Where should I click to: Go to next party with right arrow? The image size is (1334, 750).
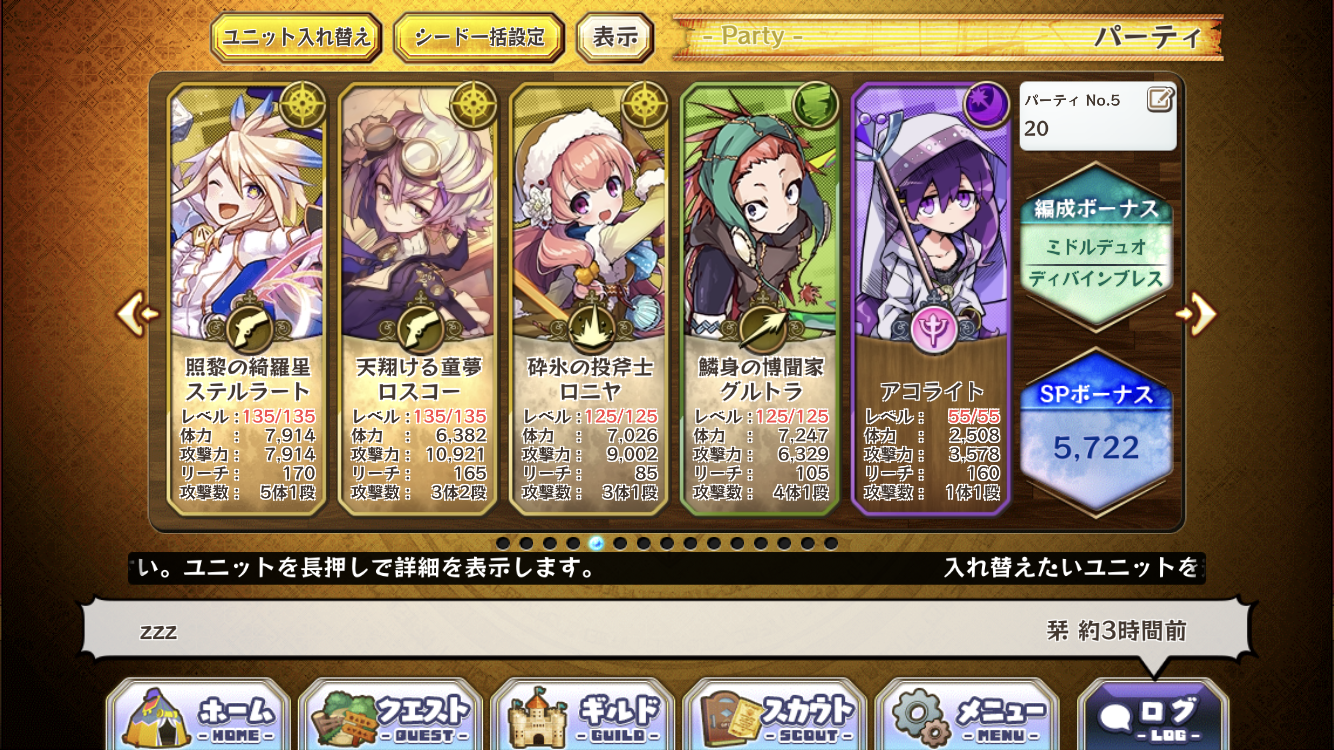1196,314
